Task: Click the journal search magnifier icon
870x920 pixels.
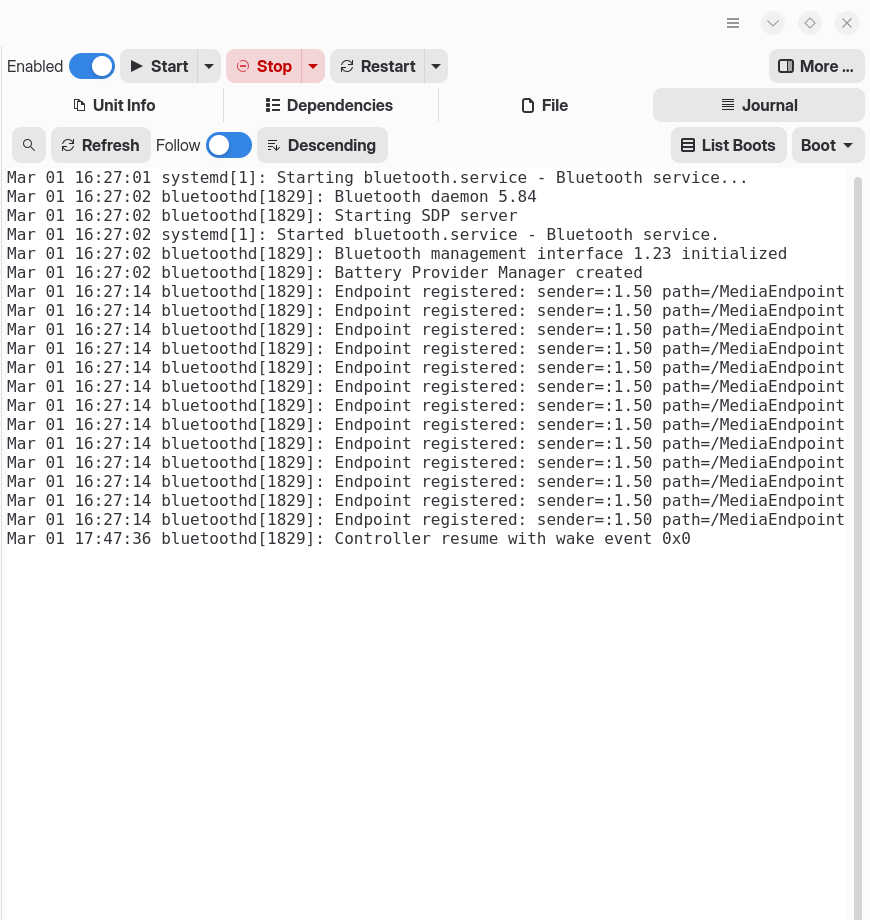Action: (29, 145)
